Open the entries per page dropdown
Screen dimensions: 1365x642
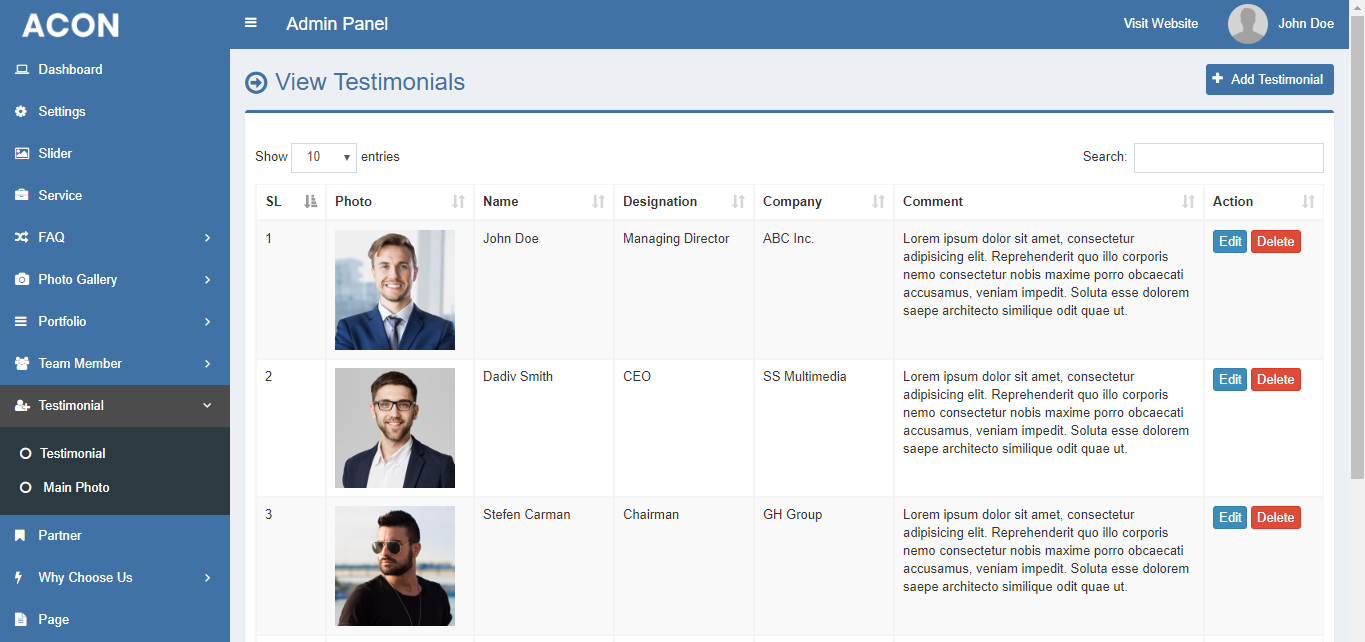[324, 157]
